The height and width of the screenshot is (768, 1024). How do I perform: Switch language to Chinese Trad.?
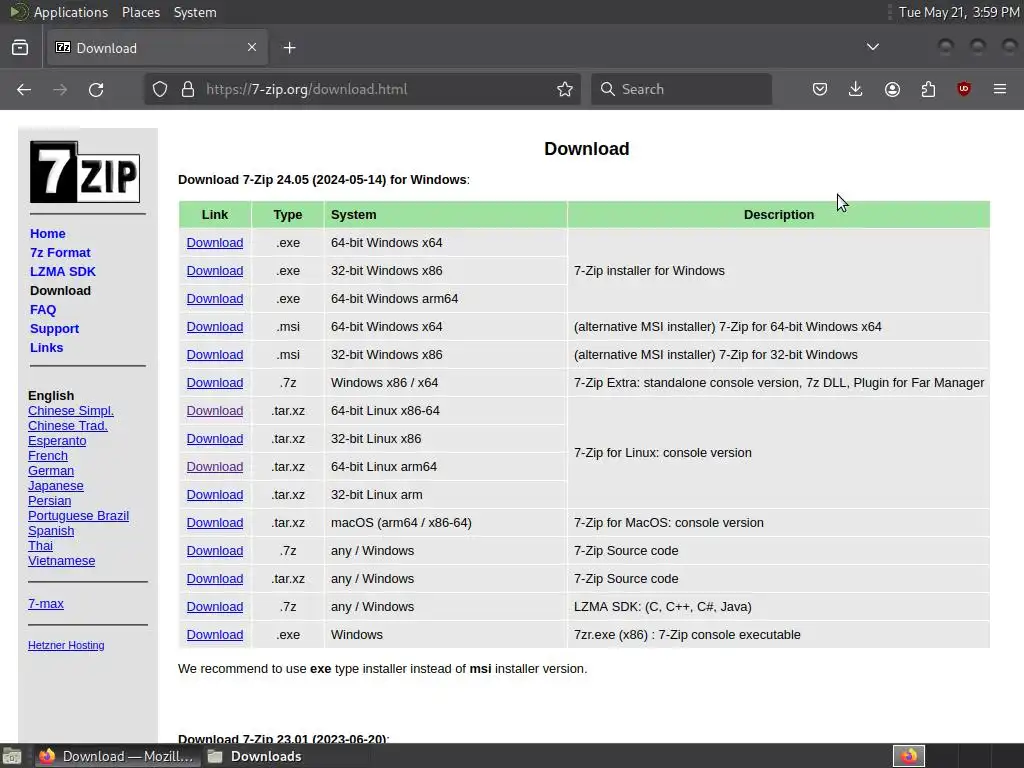coord(68,426)
